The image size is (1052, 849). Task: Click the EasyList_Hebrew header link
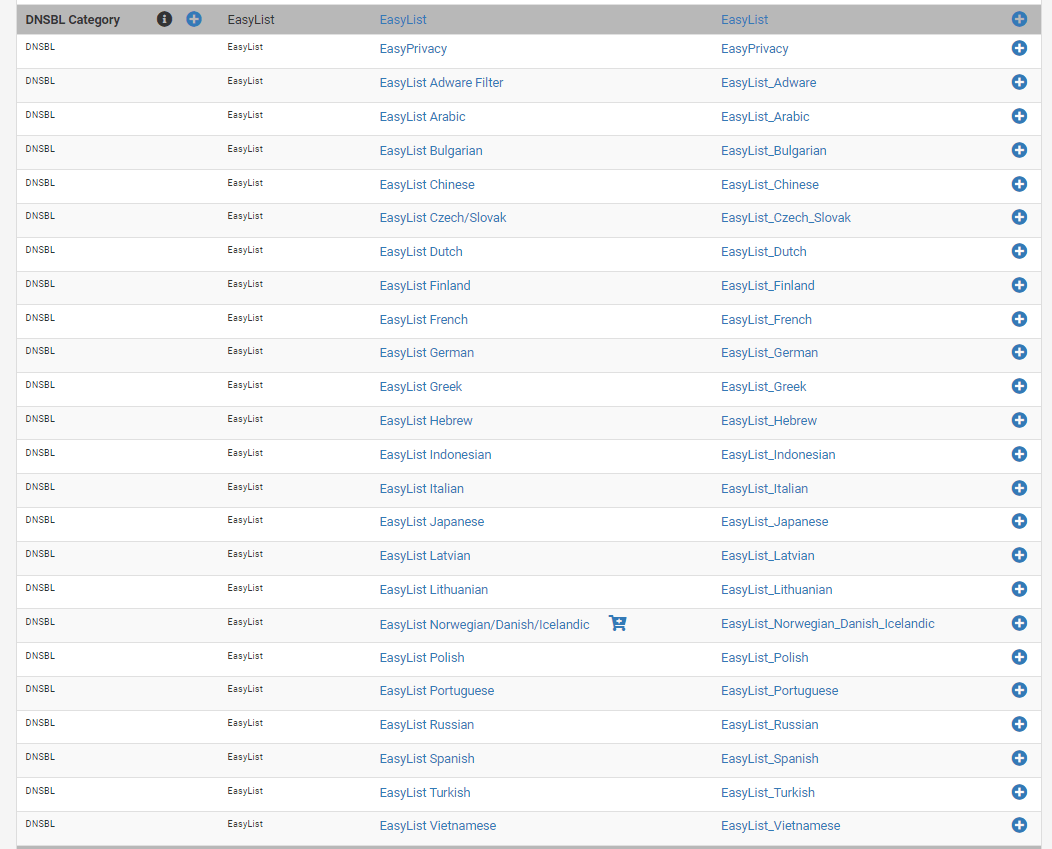click(x=768, y=421)
